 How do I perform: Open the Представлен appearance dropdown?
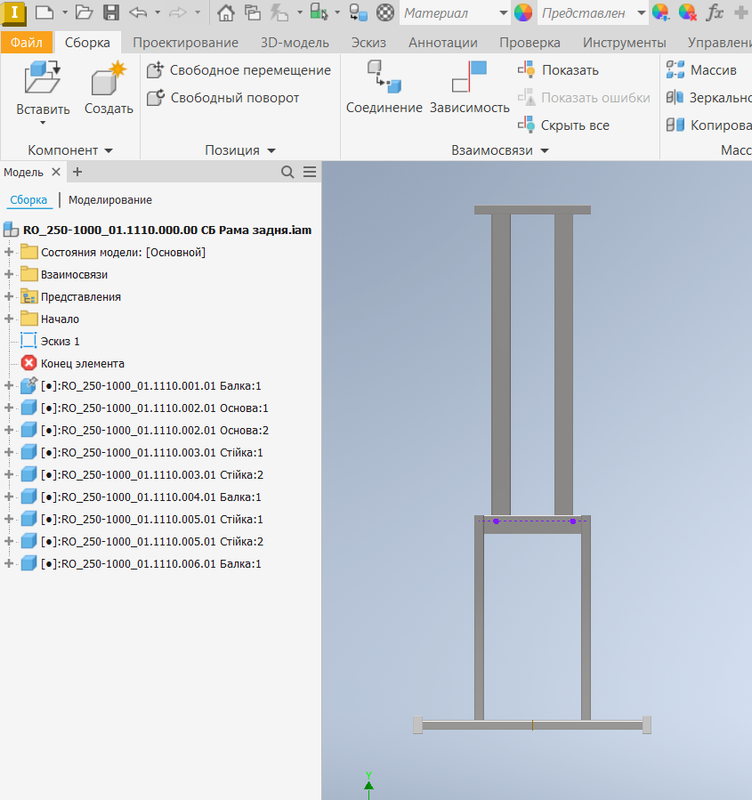tap(641, 13)
